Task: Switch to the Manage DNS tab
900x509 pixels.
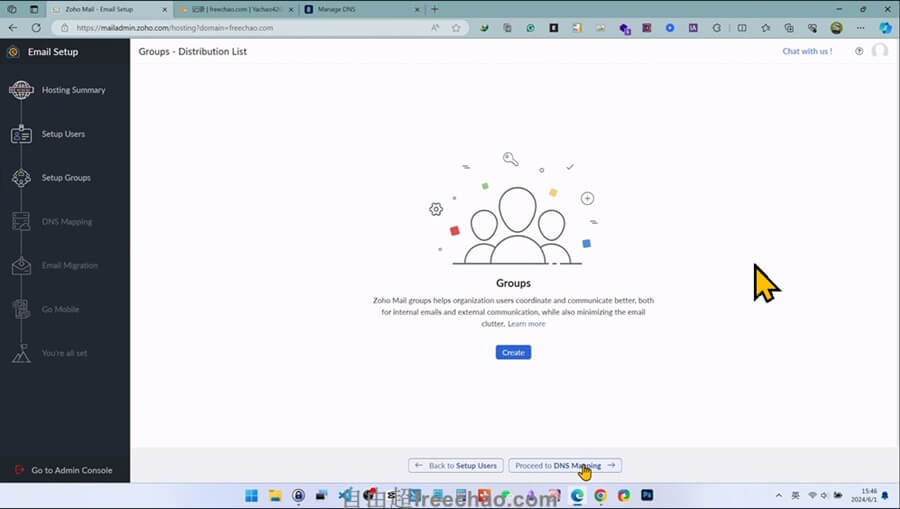Action: pyautogui.click(x=362, y=10)
